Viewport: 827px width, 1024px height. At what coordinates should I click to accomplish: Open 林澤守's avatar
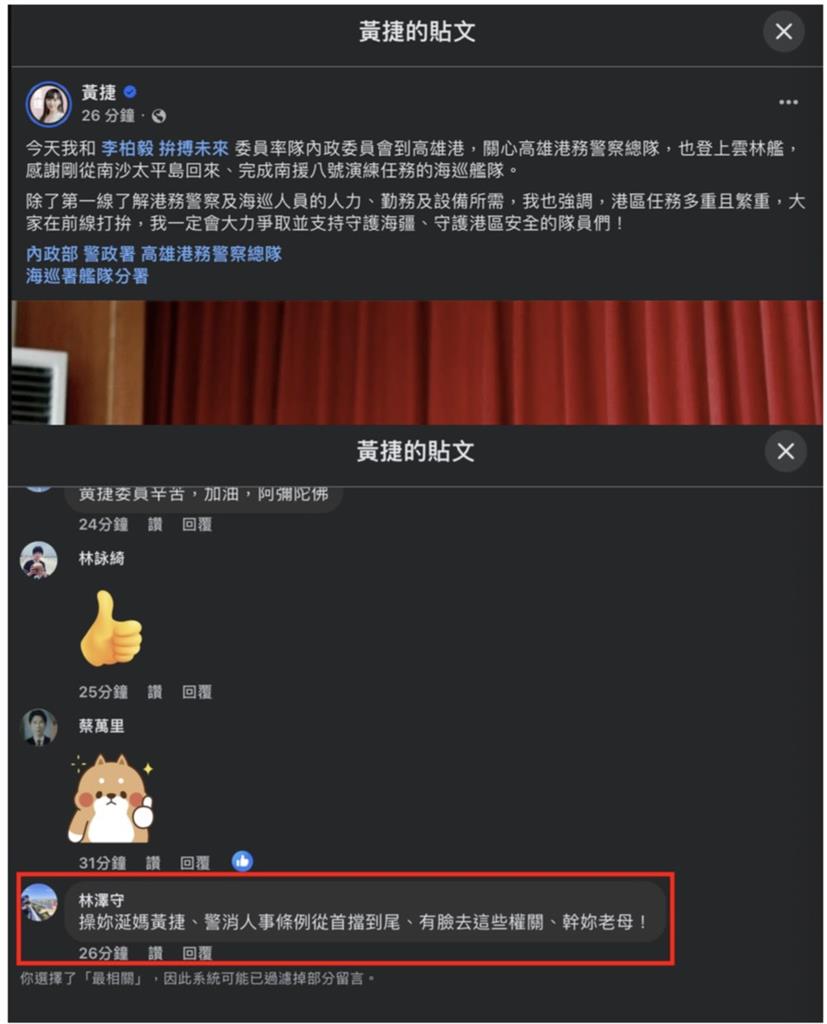click(x=39, y=902)
